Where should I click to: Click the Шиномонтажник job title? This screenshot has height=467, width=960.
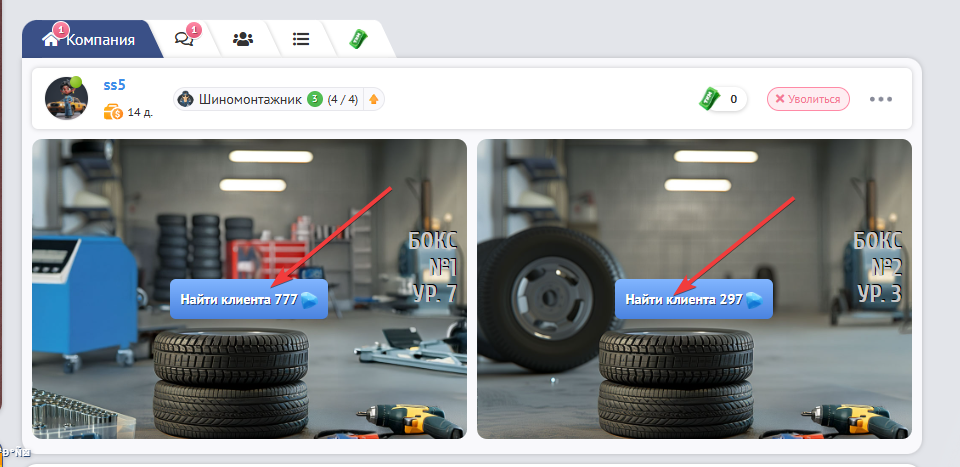[x=250, y=99]
